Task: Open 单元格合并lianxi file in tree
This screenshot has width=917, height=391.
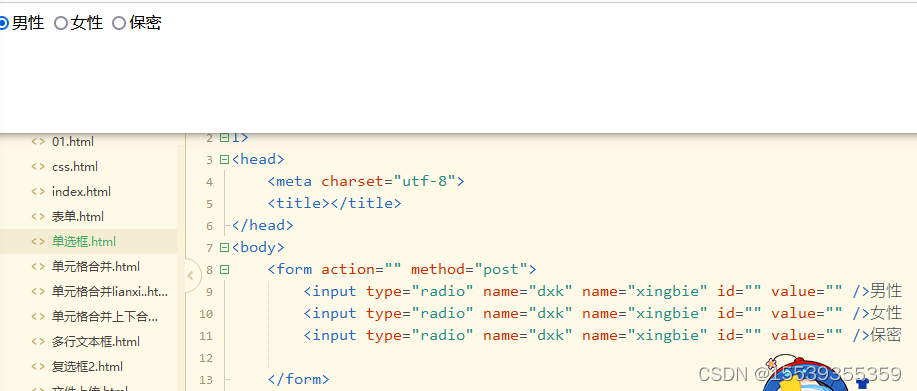Action: [x=110, y=292]
